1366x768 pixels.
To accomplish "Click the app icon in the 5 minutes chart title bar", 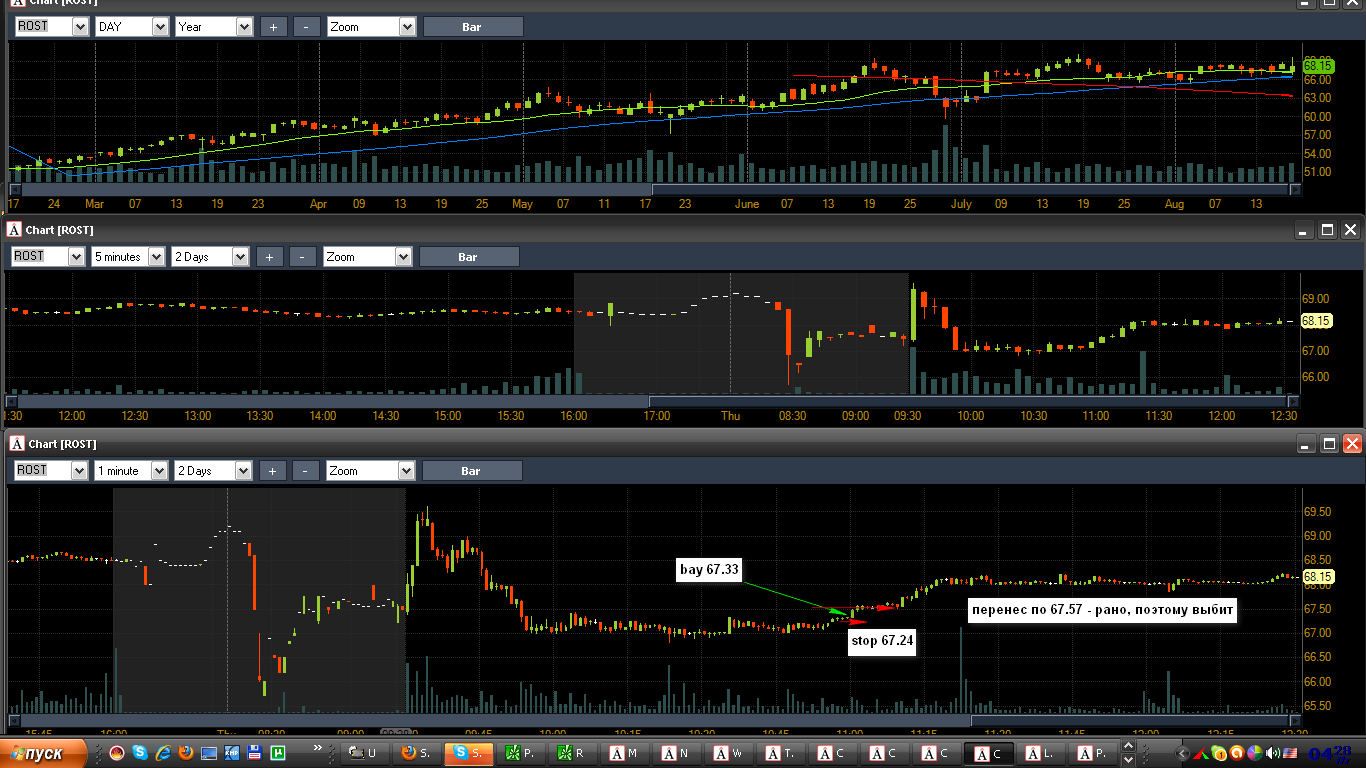I will coord(15,230).
